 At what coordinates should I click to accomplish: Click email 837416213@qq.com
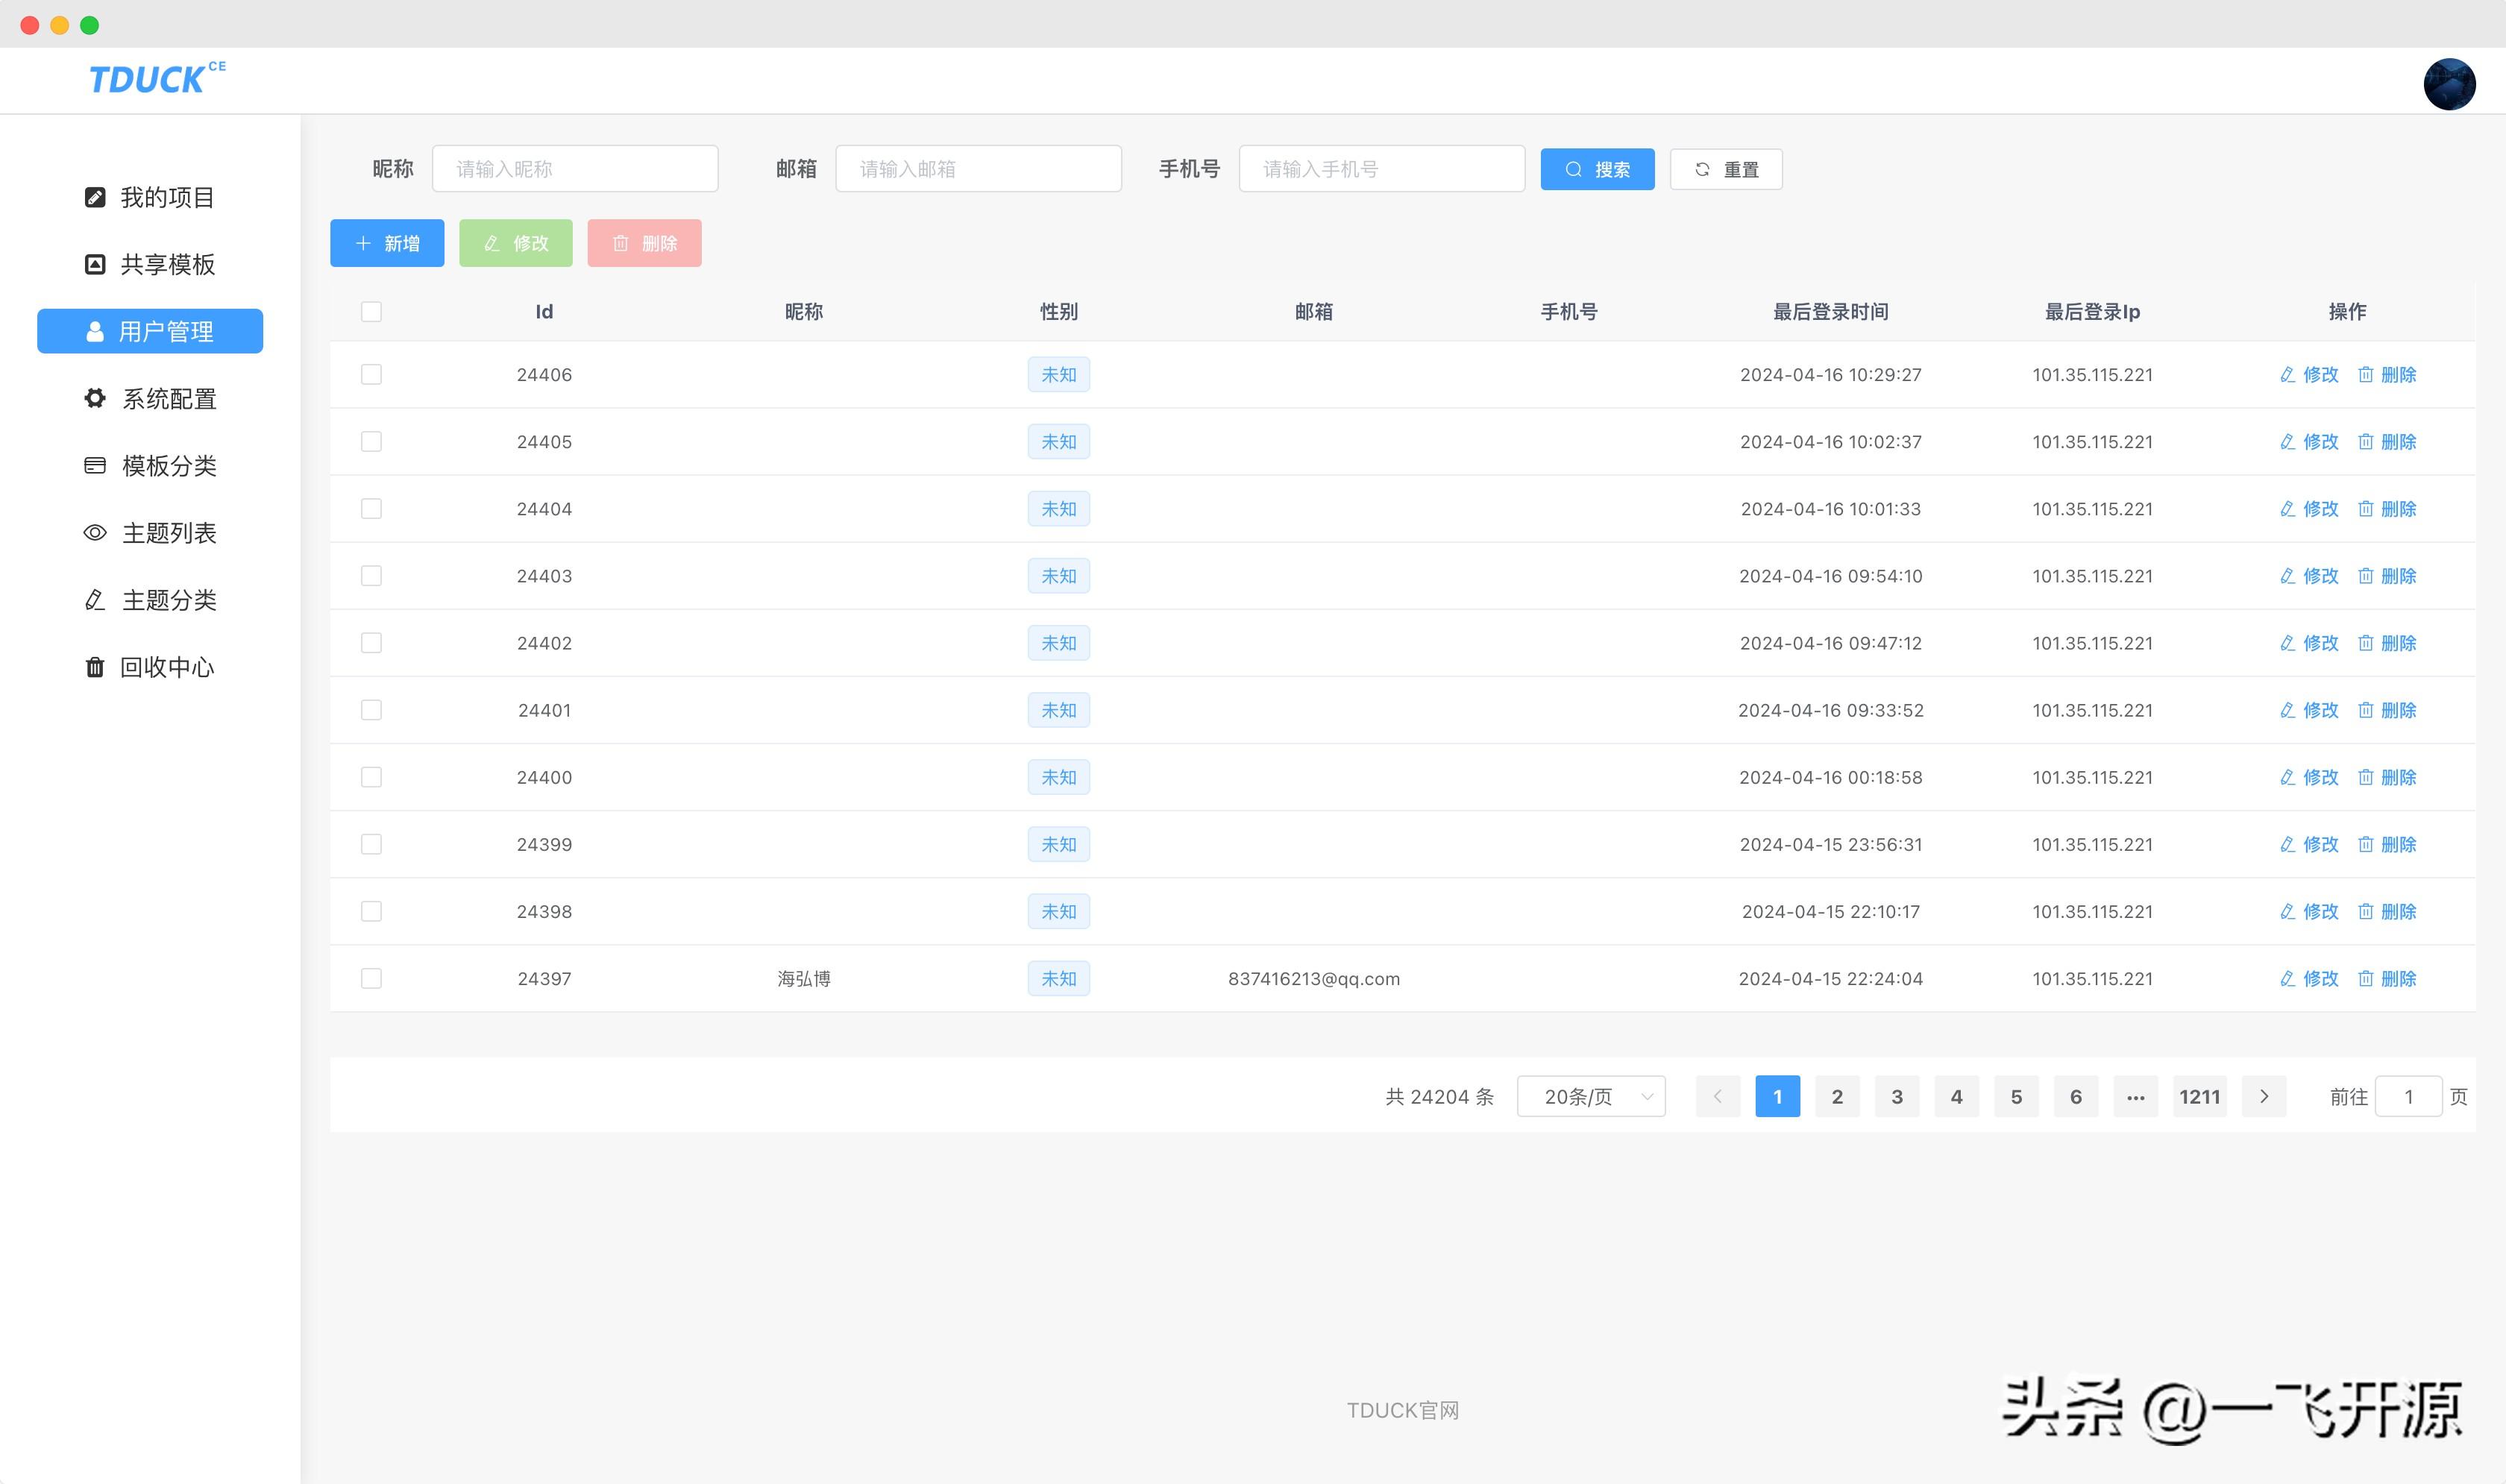[x=1314, y=978]
